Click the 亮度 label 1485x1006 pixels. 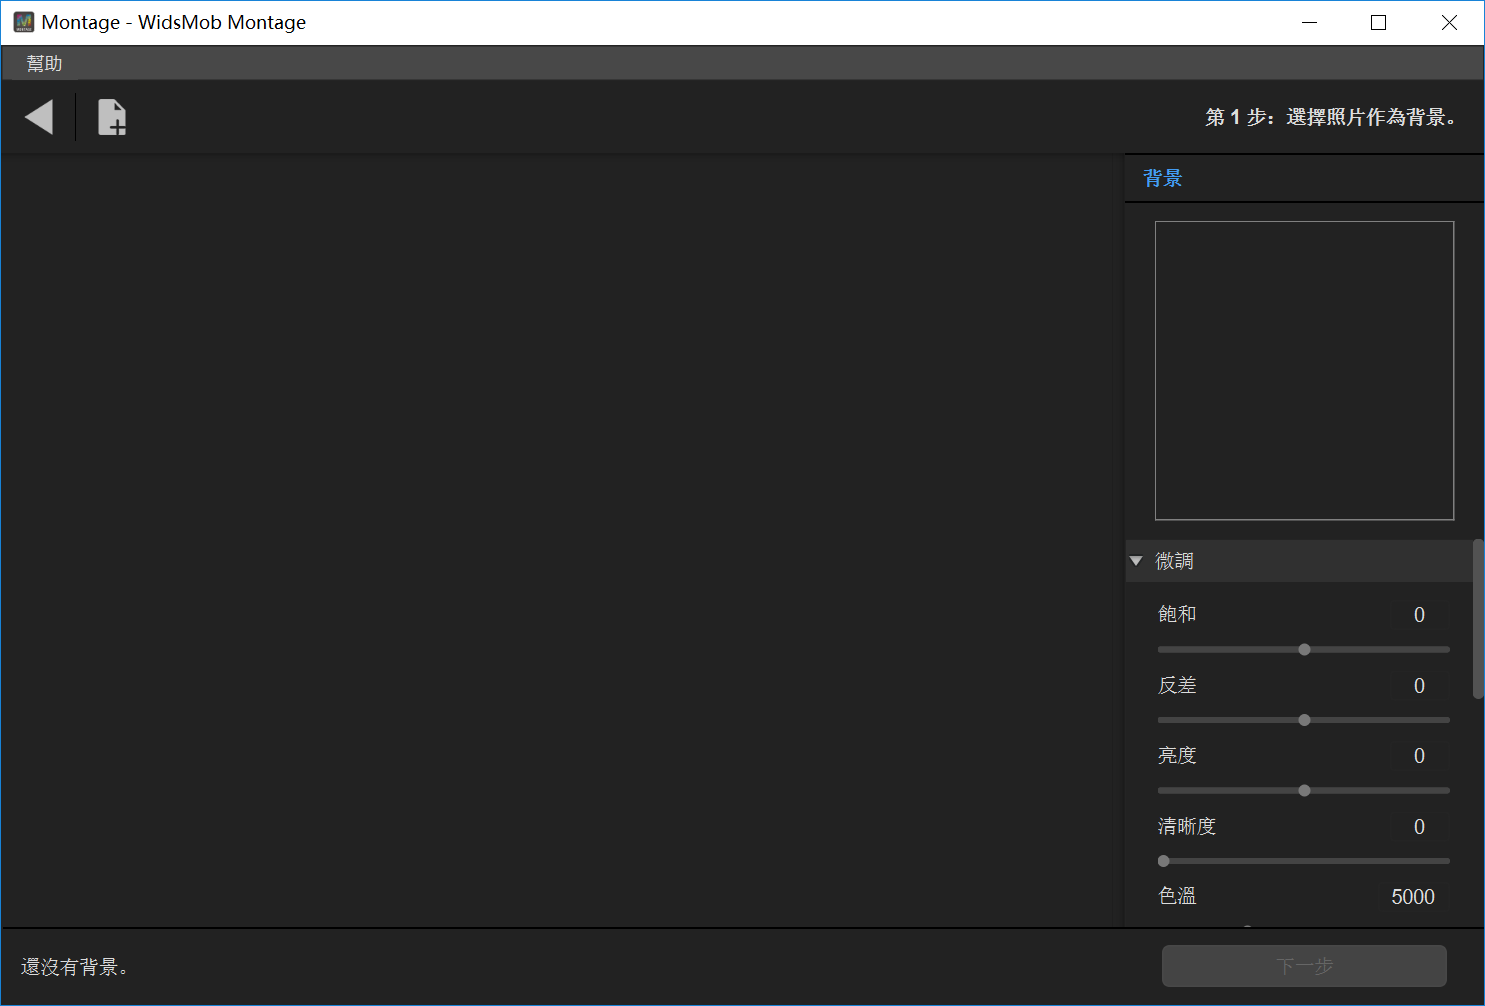[x=1177, y=755]
